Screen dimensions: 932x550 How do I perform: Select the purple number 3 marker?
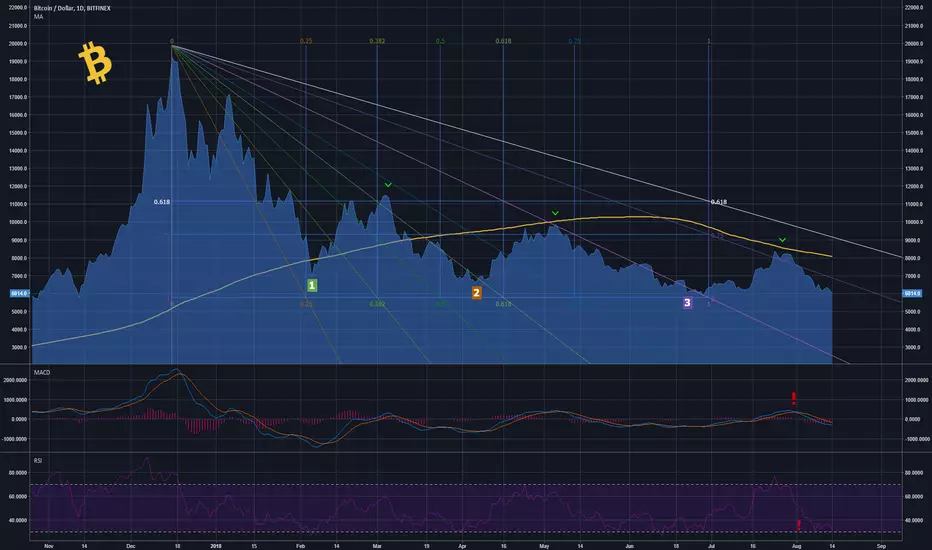687,303
